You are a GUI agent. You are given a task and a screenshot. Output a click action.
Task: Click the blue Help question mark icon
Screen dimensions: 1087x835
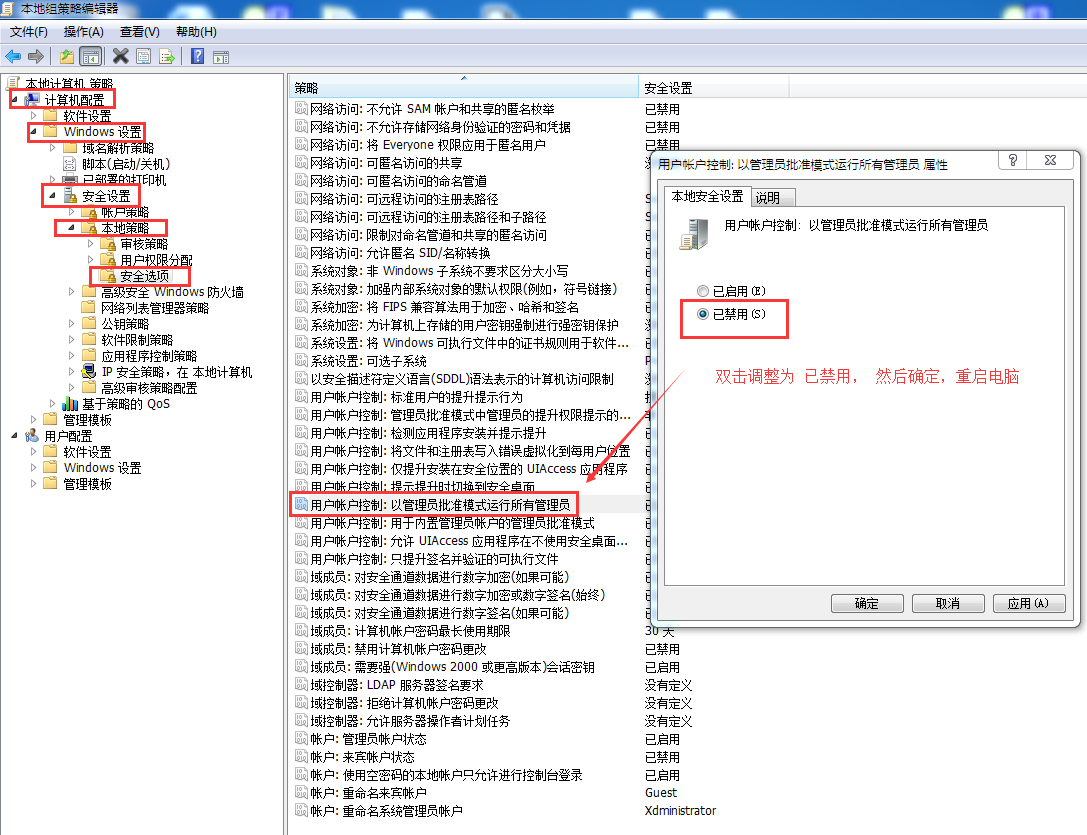click(x=198, y=56)
